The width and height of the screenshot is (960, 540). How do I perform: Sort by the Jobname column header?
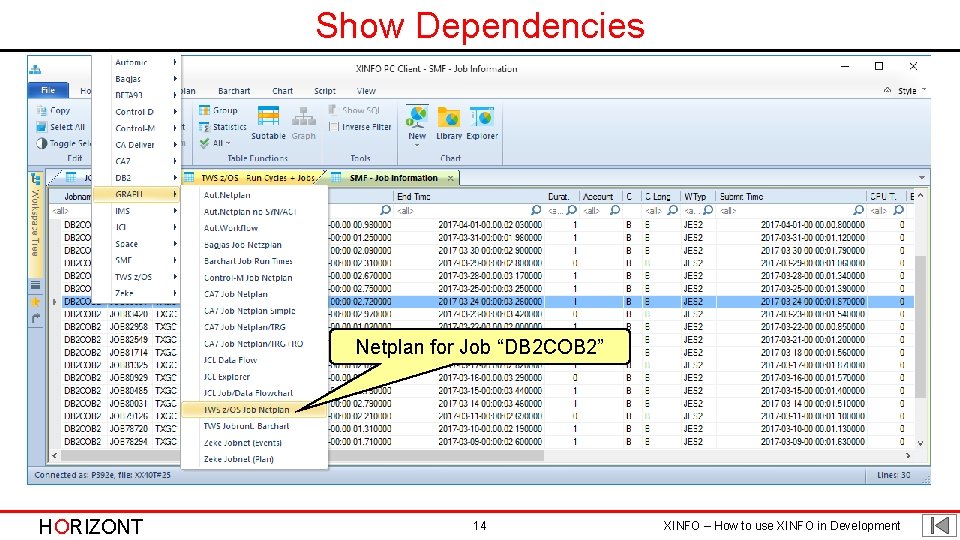pyautogui.click(x=77, y=197)
